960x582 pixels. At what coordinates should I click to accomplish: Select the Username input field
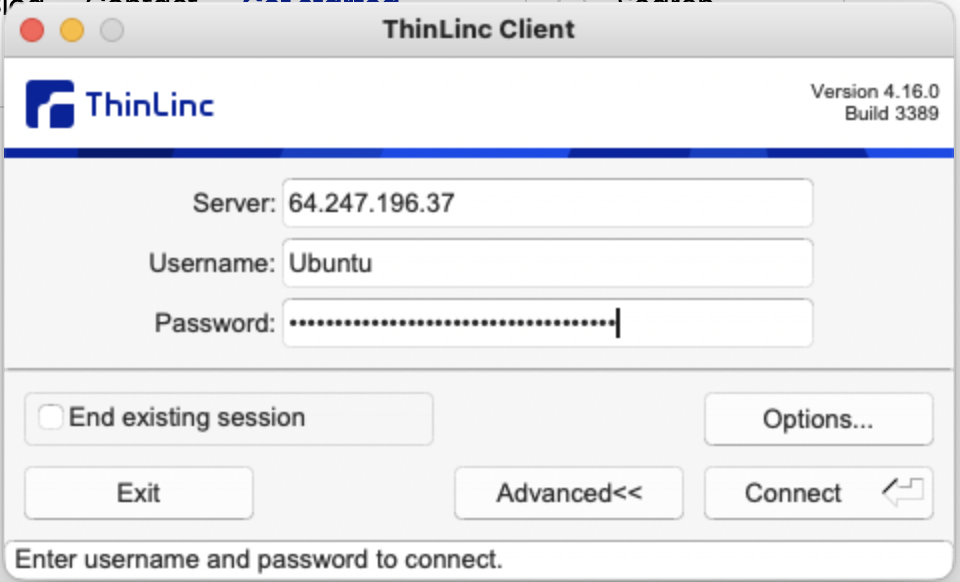click(547, 263)
